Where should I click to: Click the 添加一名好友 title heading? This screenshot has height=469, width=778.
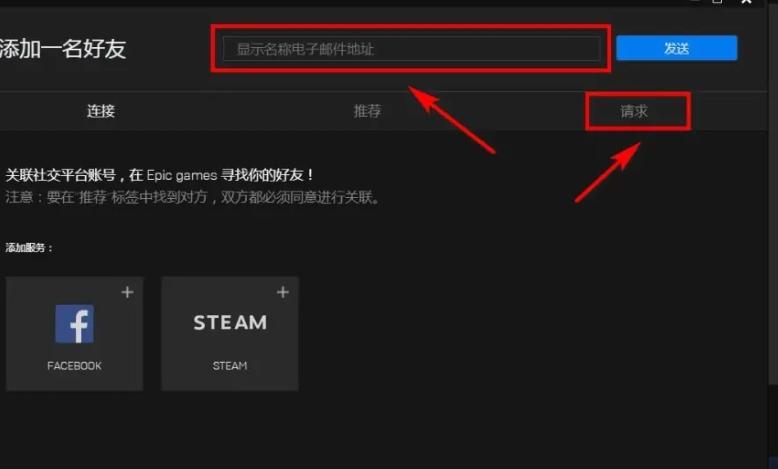click(x=63, y=49)
